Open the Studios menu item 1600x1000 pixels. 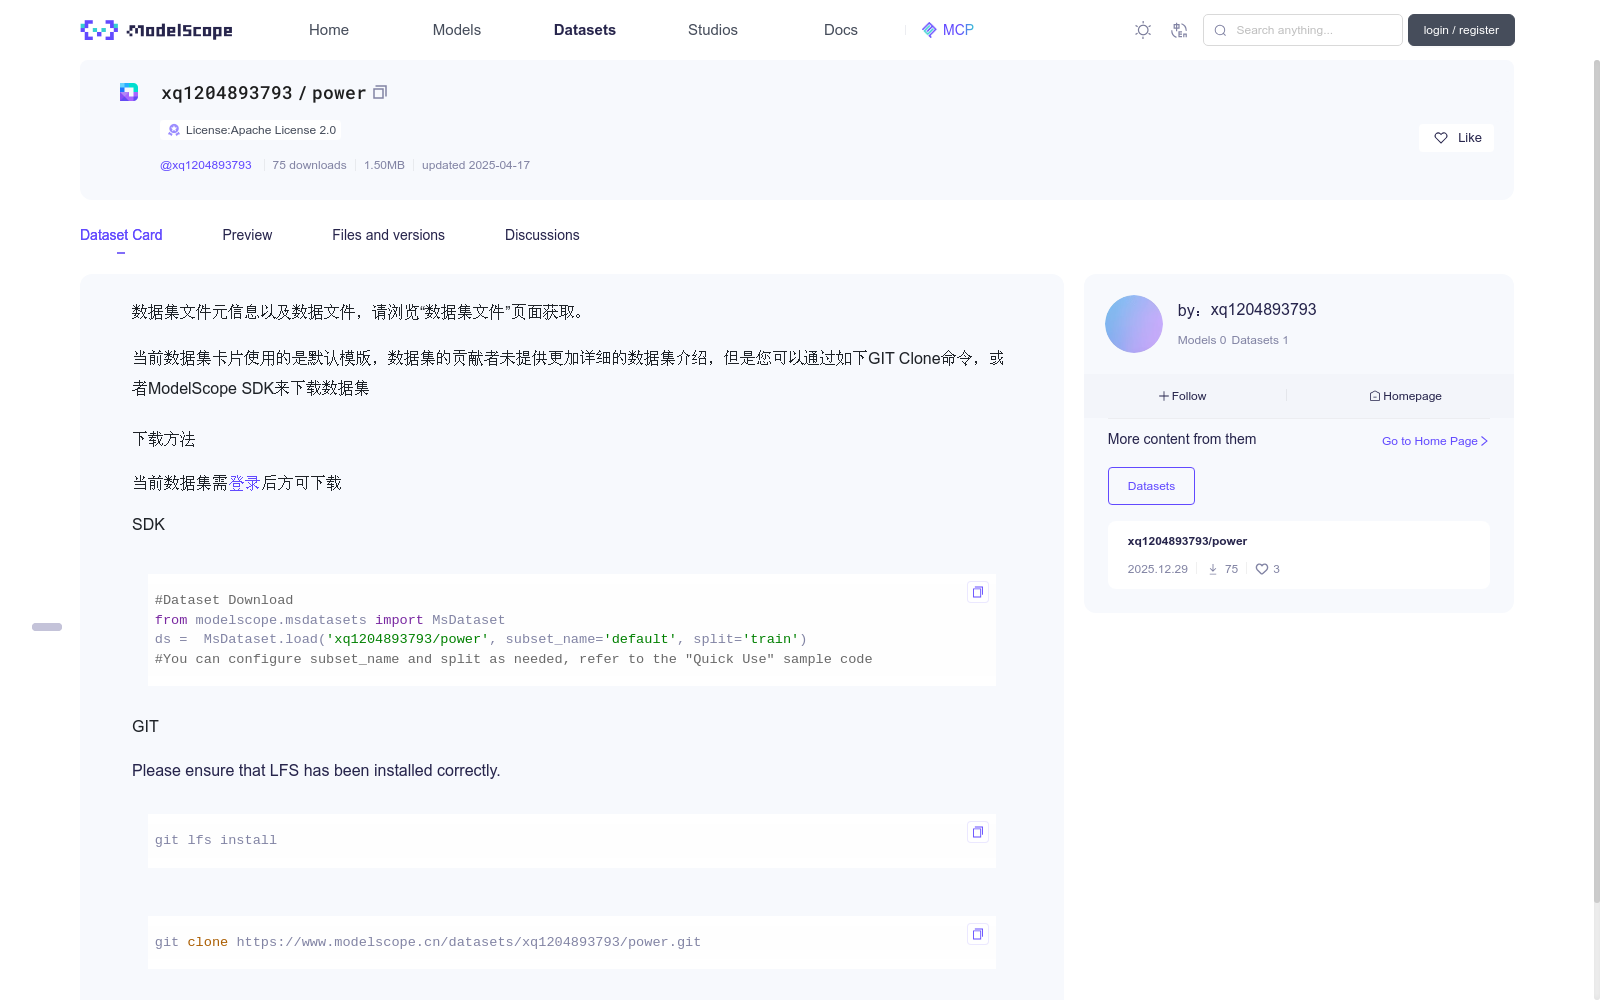pos(713,30)
